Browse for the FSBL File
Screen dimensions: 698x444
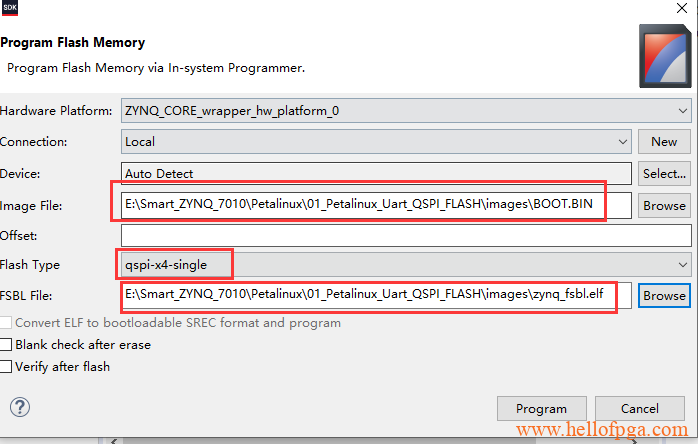[664, 296]
